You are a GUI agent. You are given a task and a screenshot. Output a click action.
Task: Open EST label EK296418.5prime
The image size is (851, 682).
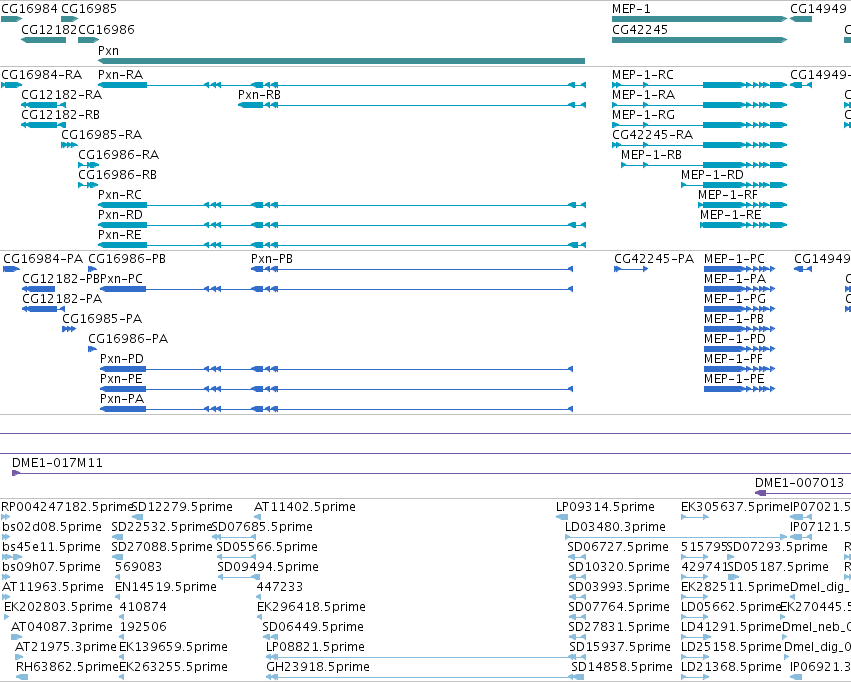click(312, 607)
